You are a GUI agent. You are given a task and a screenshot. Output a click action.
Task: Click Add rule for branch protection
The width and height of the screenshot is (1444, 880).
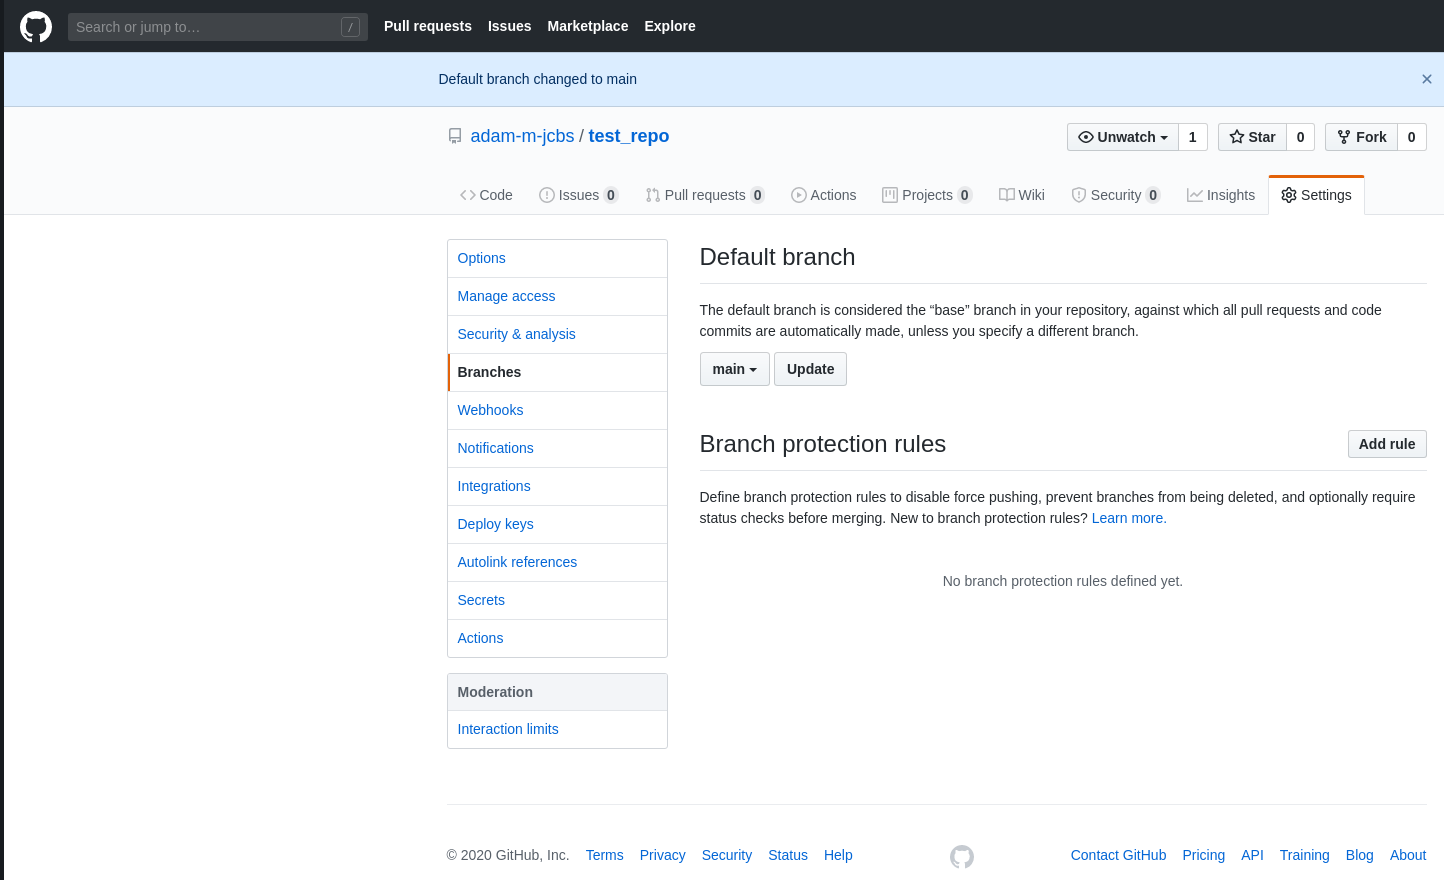click(1387, 444)
